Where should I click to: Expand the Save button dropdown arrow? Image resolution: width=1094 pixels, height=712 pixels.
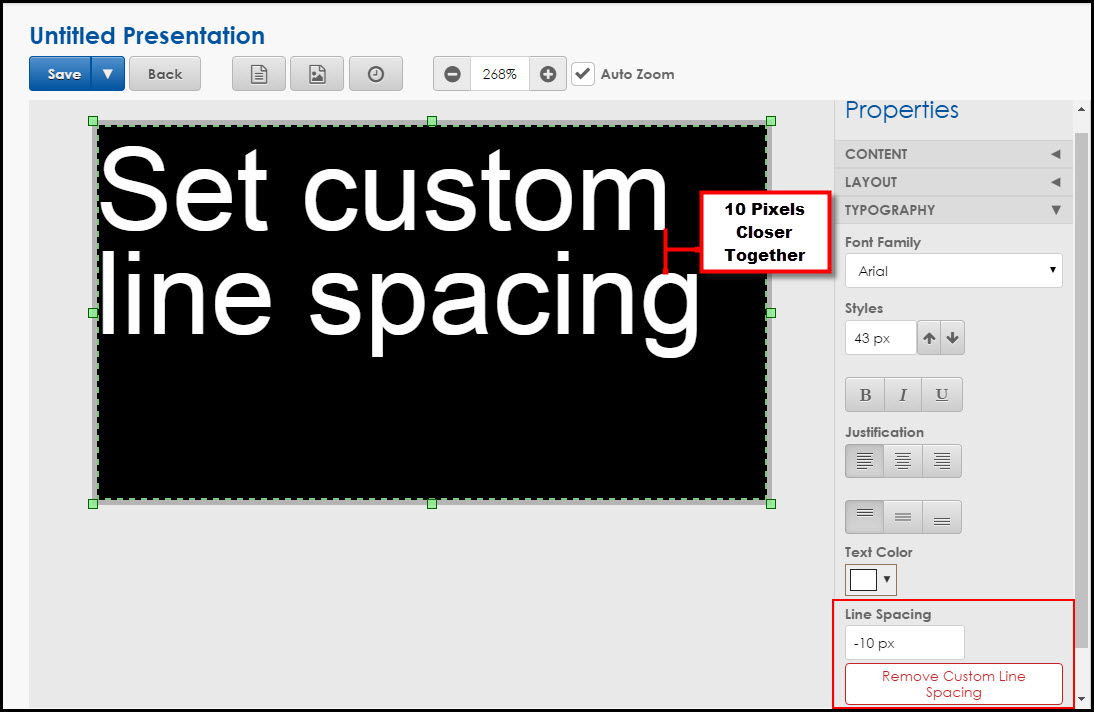[105, 73]
